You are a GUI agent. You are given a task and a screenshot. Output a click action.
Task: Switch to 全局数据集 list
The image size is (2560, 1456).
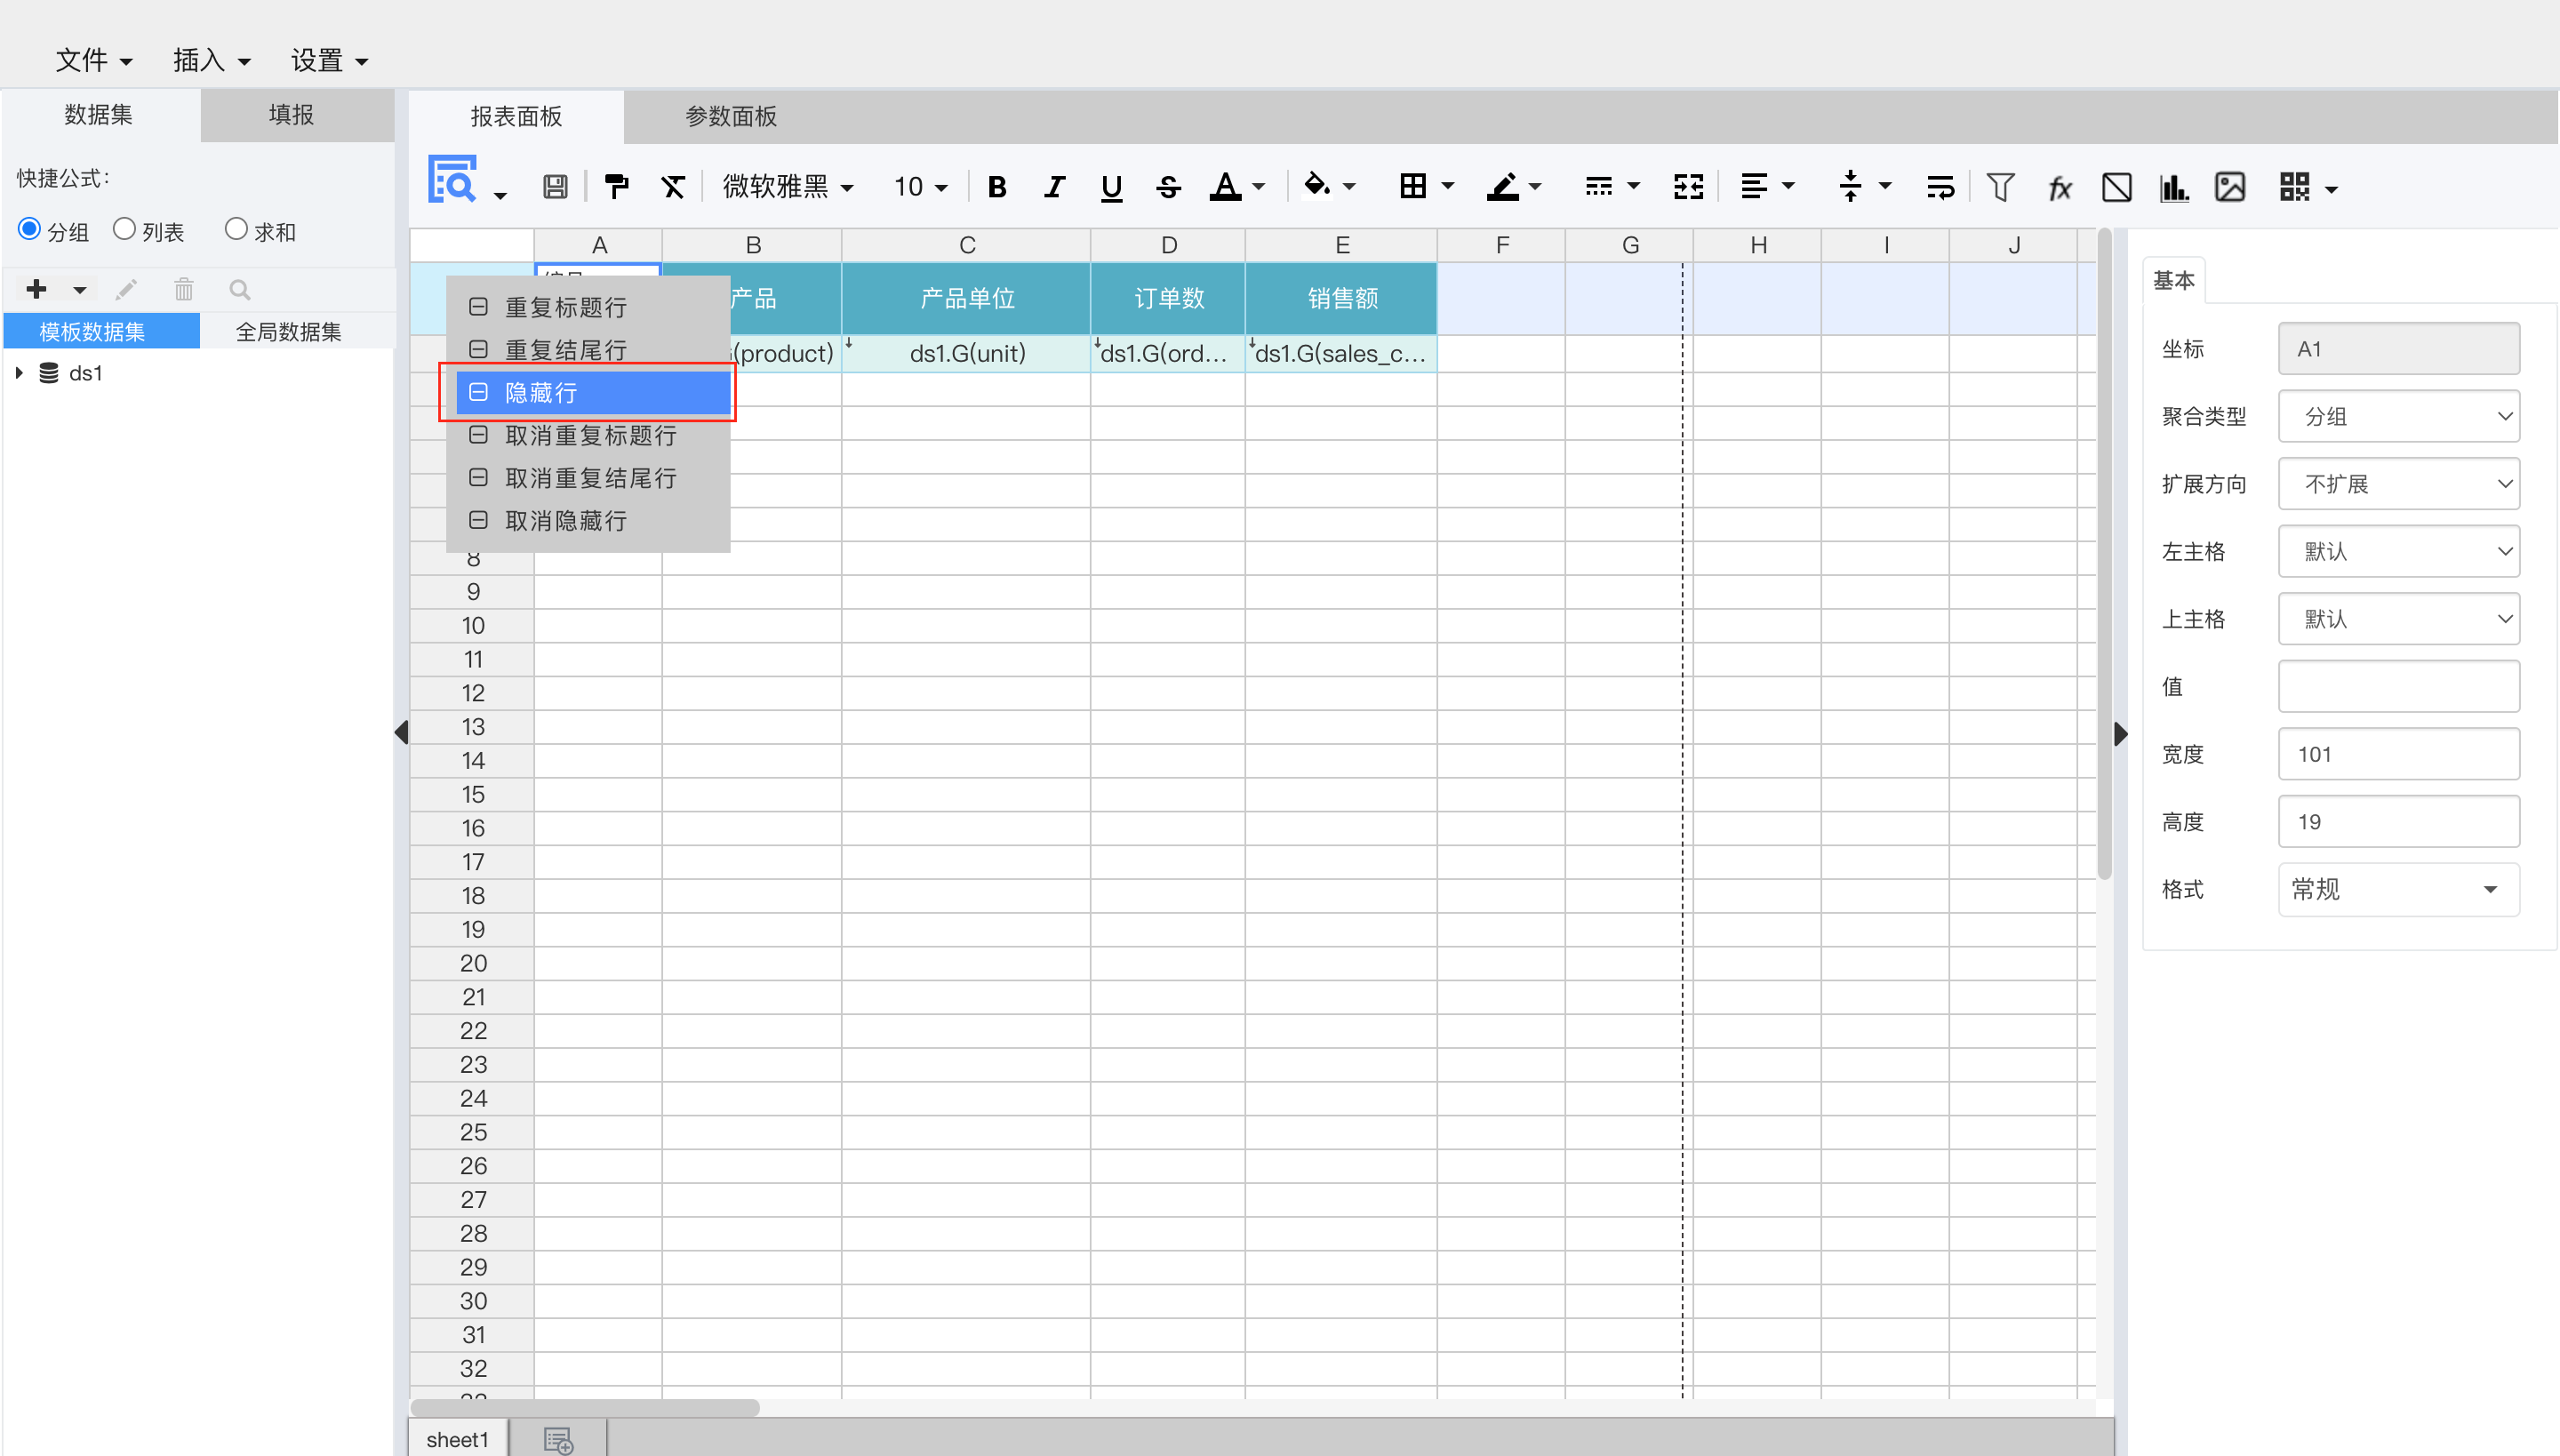(289, 331)
